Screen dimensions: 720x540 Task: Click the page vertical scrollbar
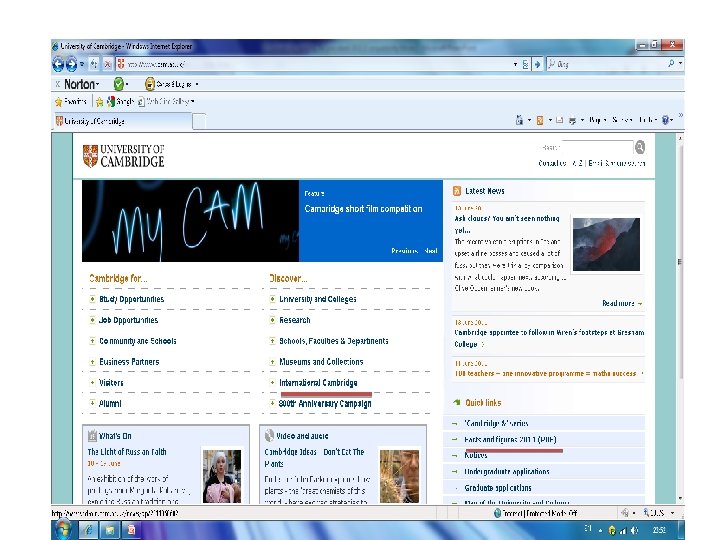pos(680,318)
